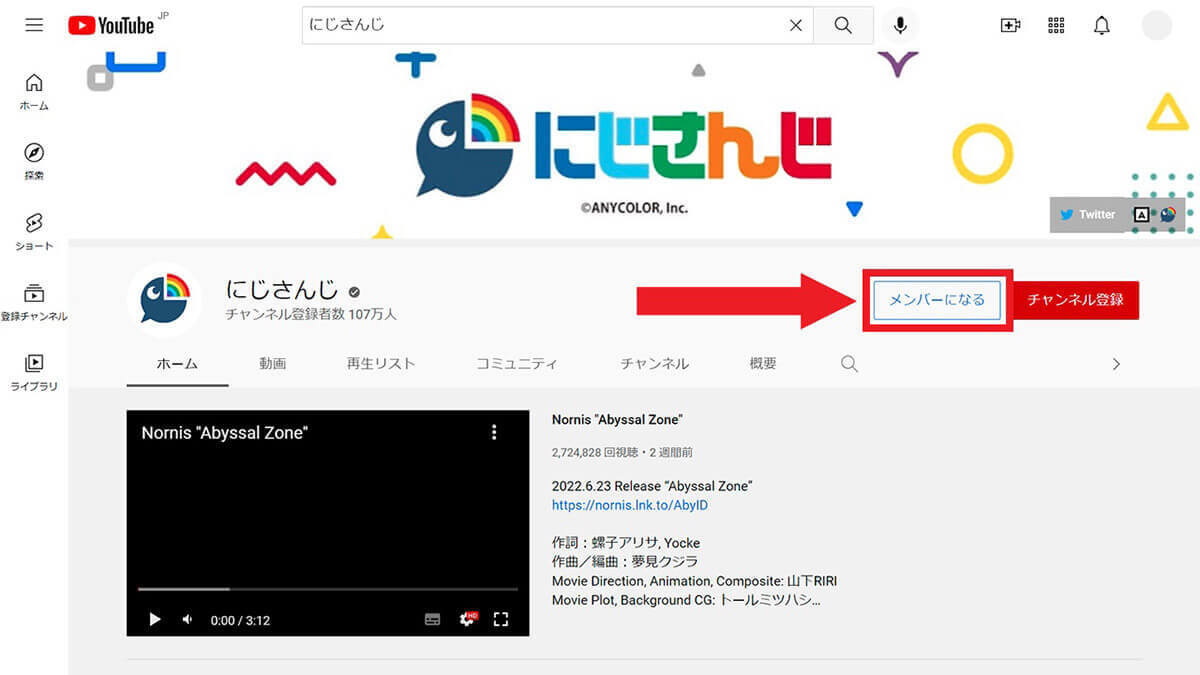Image resolution: width=1200 pixels, height=675 pixels.
Task: Open the account avatar menu
Action: 1156,25
